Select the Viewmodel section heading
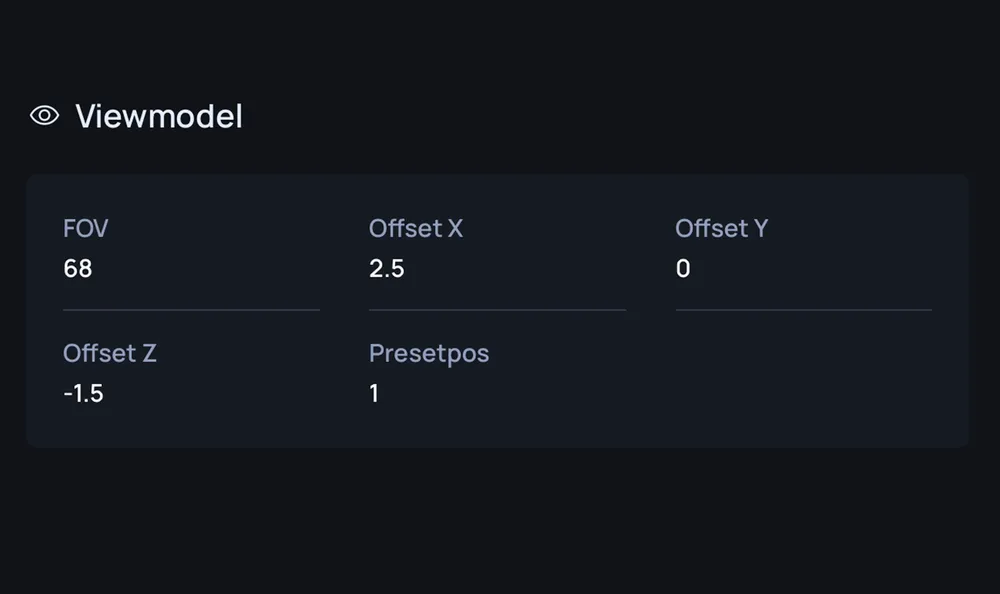The height and width of the screenshot is (594, 1000). [x=159, y=116]
